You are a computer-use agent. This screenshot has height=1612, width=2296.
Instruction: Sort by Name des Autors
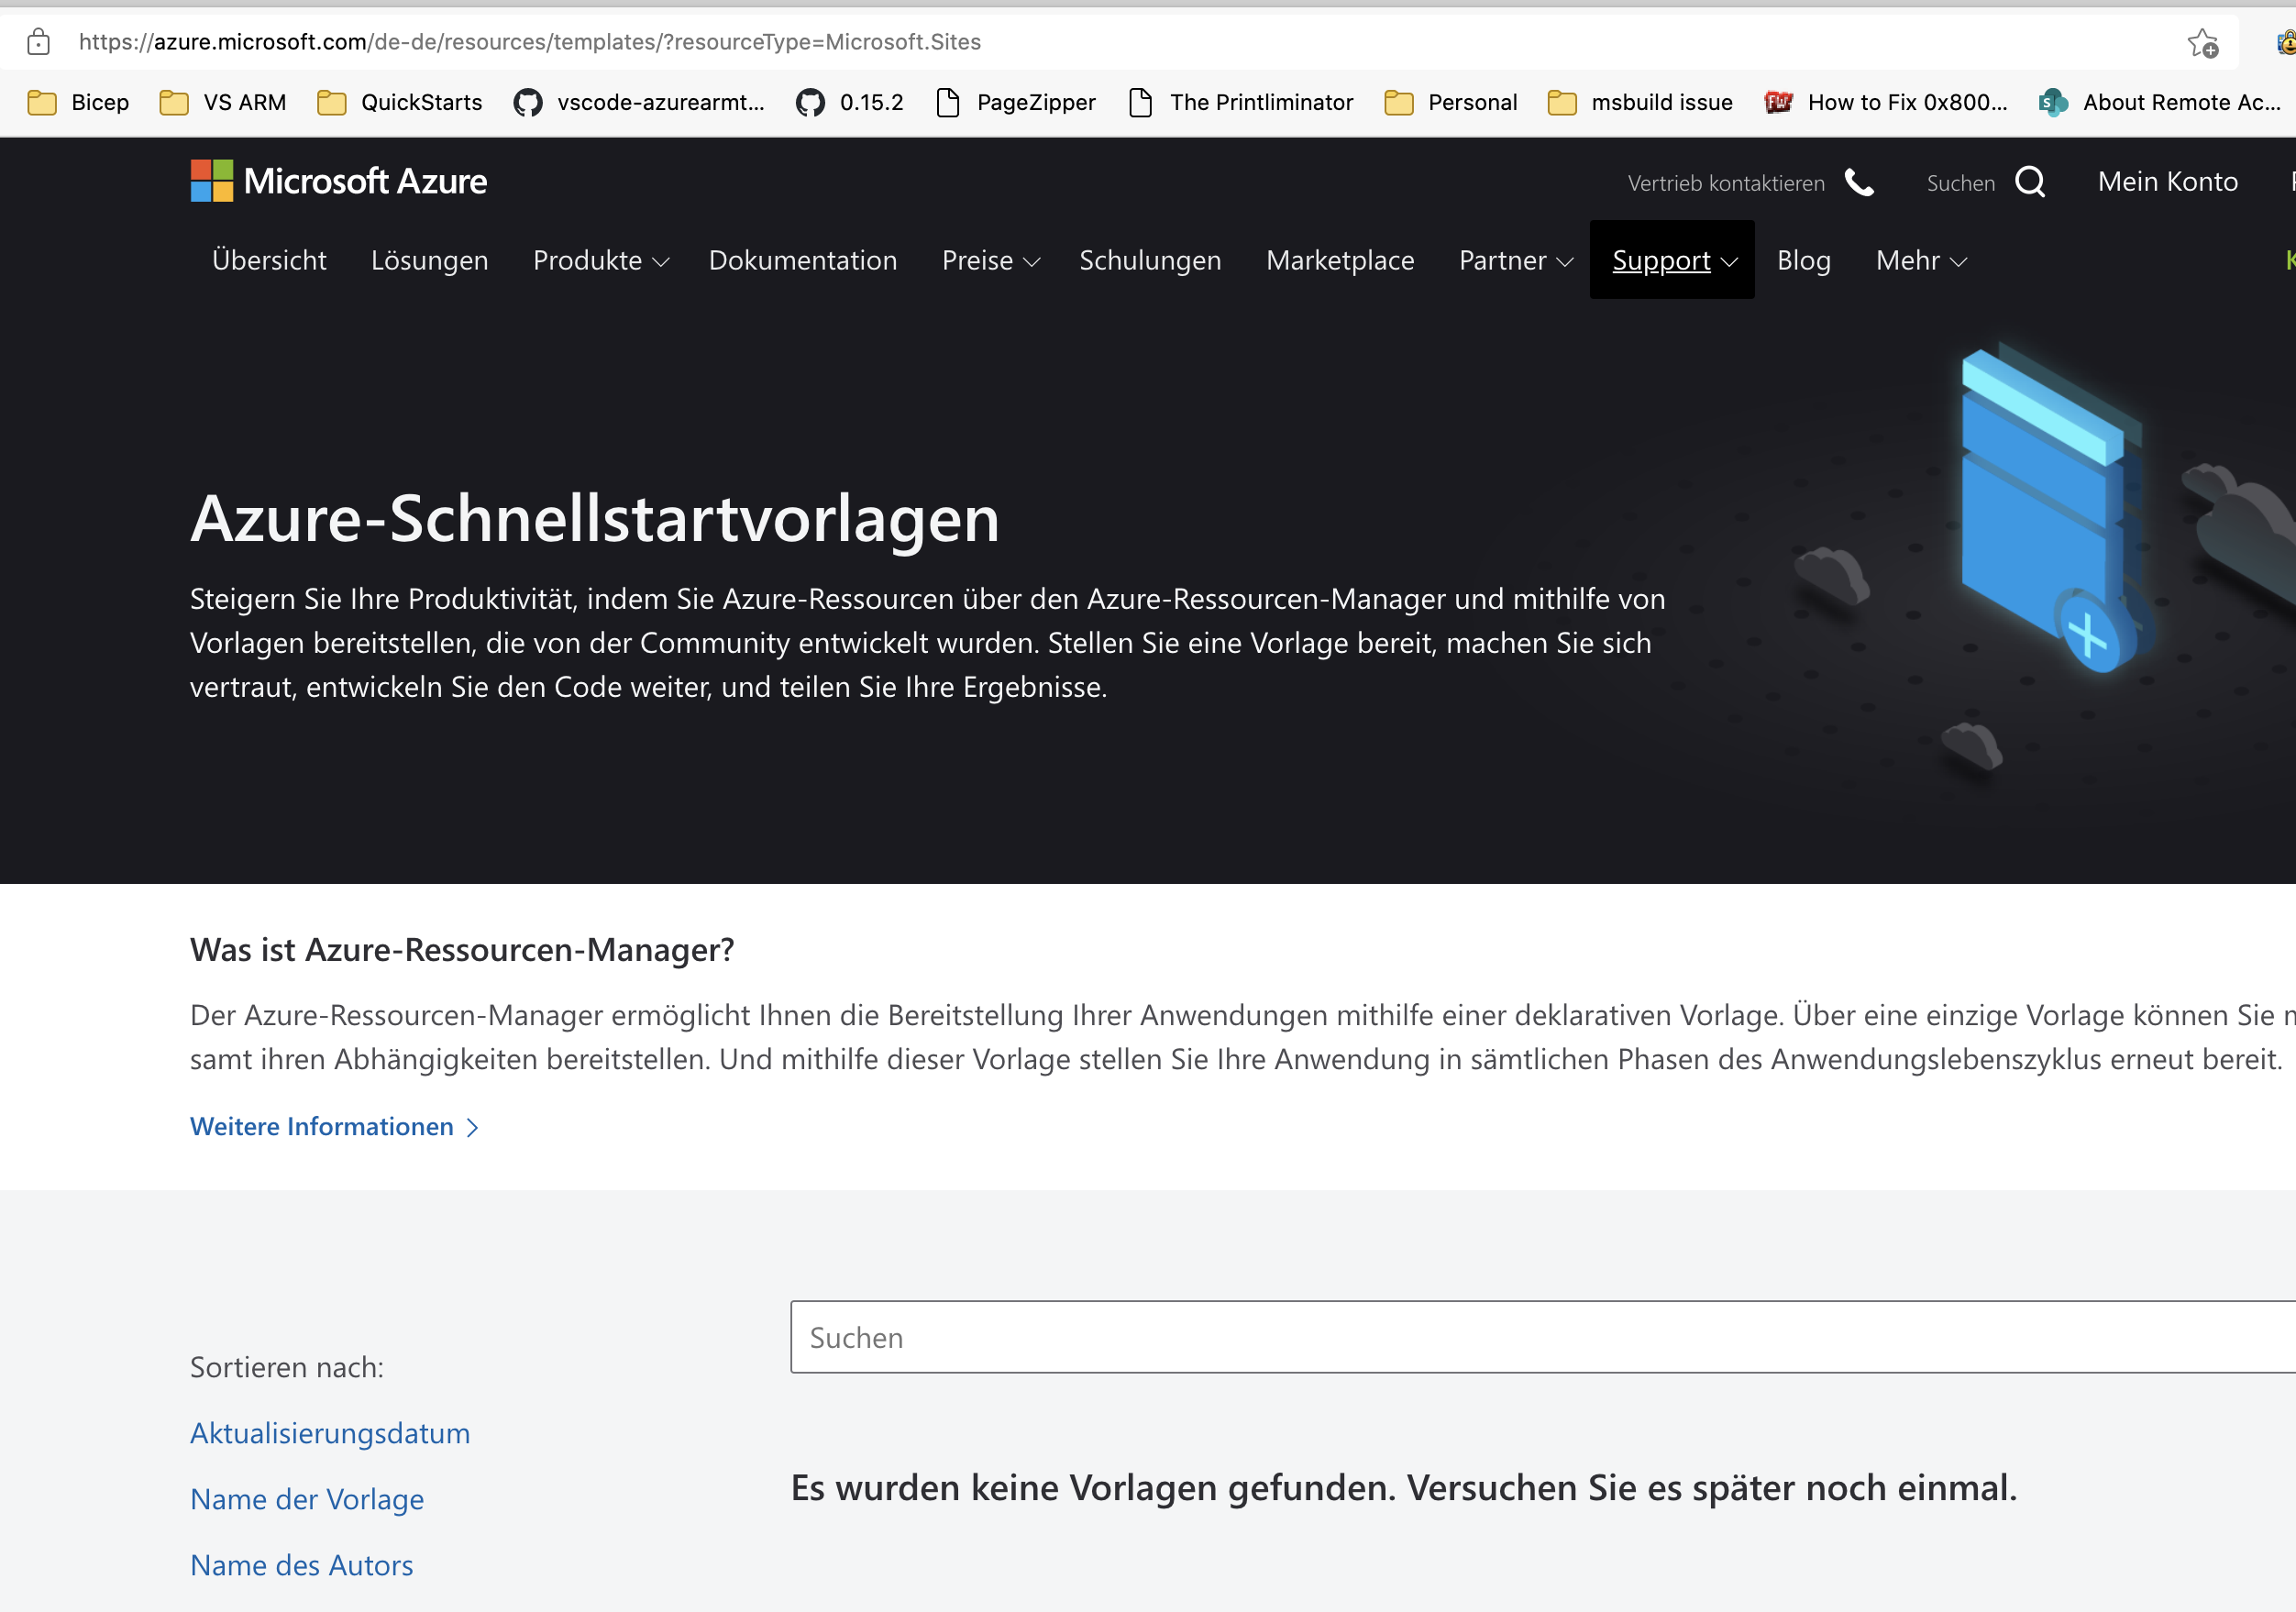pos(301,1564)
